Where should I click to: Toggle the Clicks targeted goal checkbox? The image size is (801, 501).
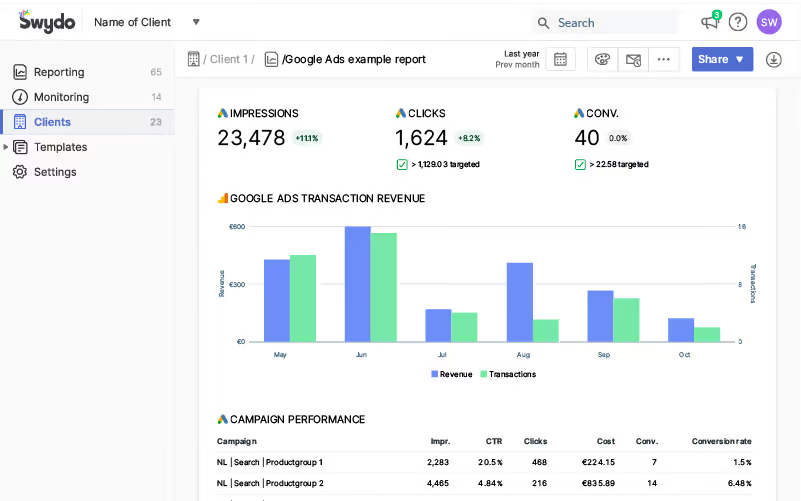point(402,164)
